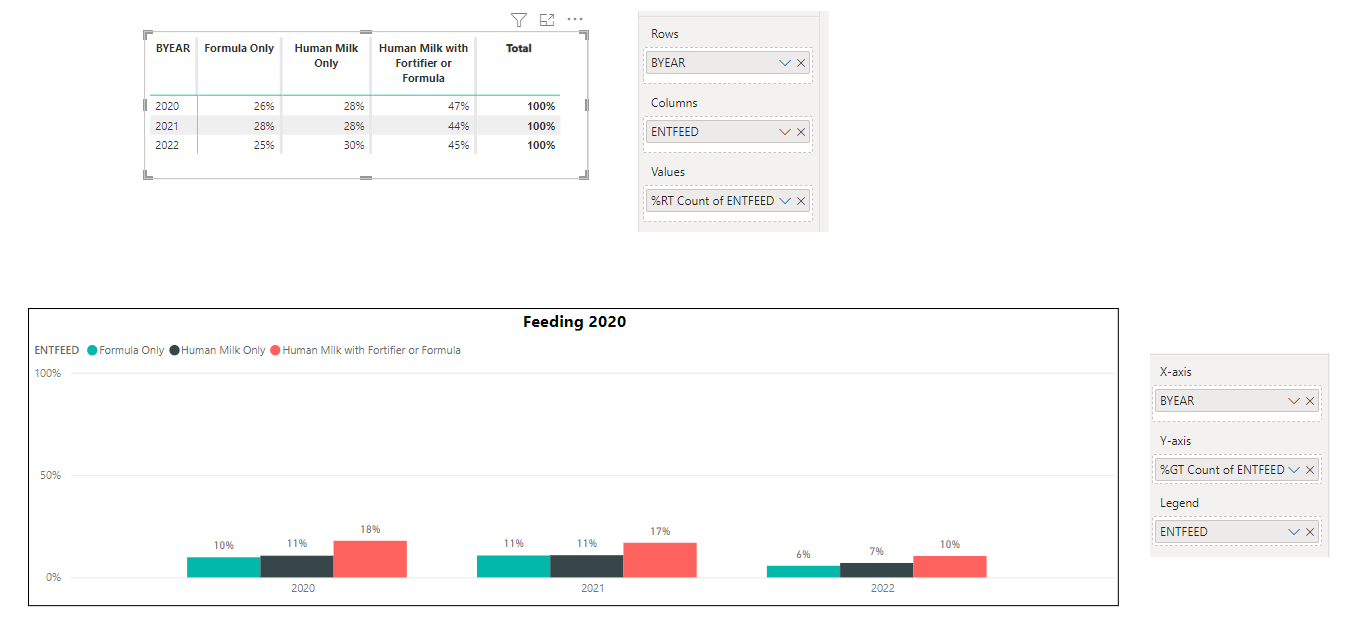Click the 2022 x-axis label on the chart
This screenshot has width=1353, height=618.
coord(882,589)
